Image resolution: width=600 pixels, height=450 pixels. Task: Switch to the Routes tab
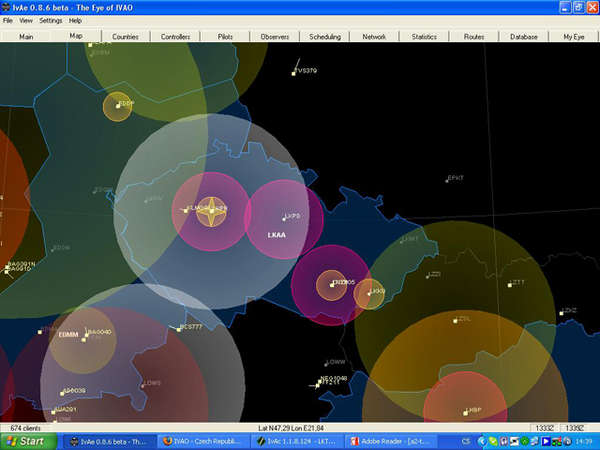pyautogui.click(x=474, y=37)
